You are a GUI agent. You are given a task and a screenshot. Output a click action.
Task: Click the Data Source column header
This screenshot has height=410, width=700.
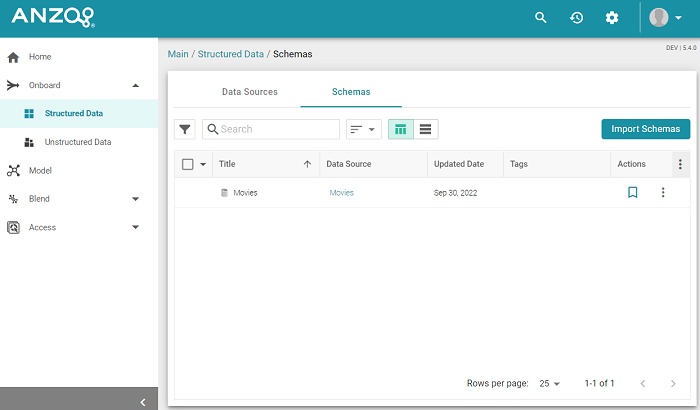(349, 164)
